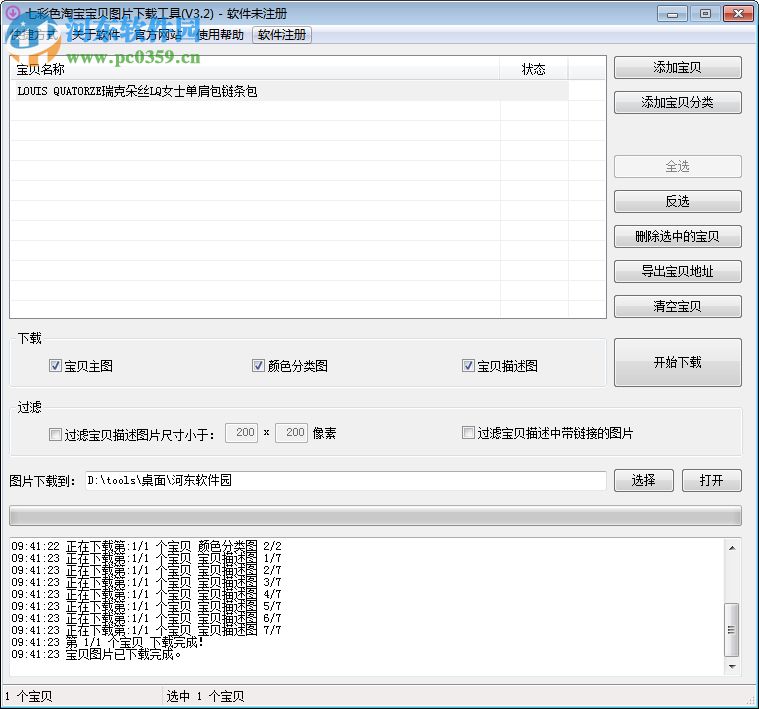The image size is (759, 709).
Task: Click status bar text 选中 1 个宝贝
Action: click(205, 696)
